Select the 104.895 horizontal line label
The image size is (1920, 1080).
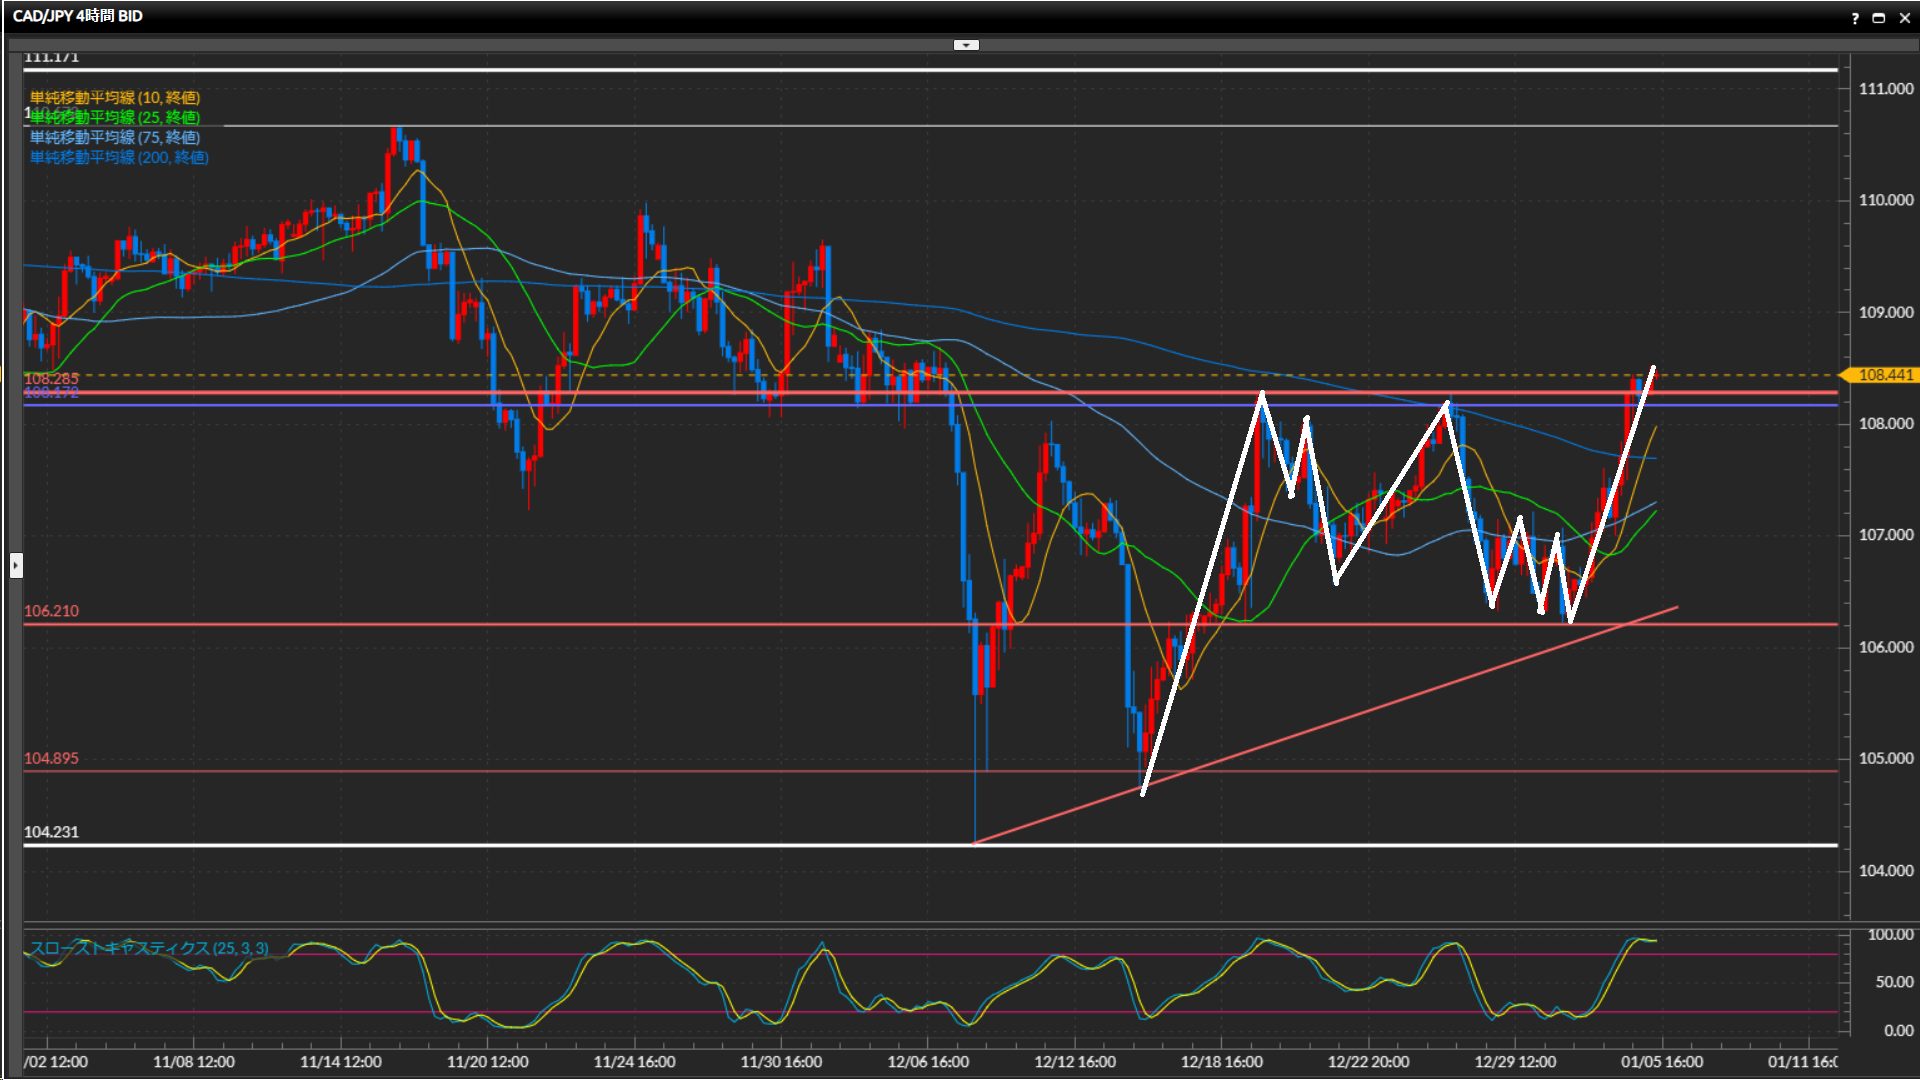[x=51, y=758]
